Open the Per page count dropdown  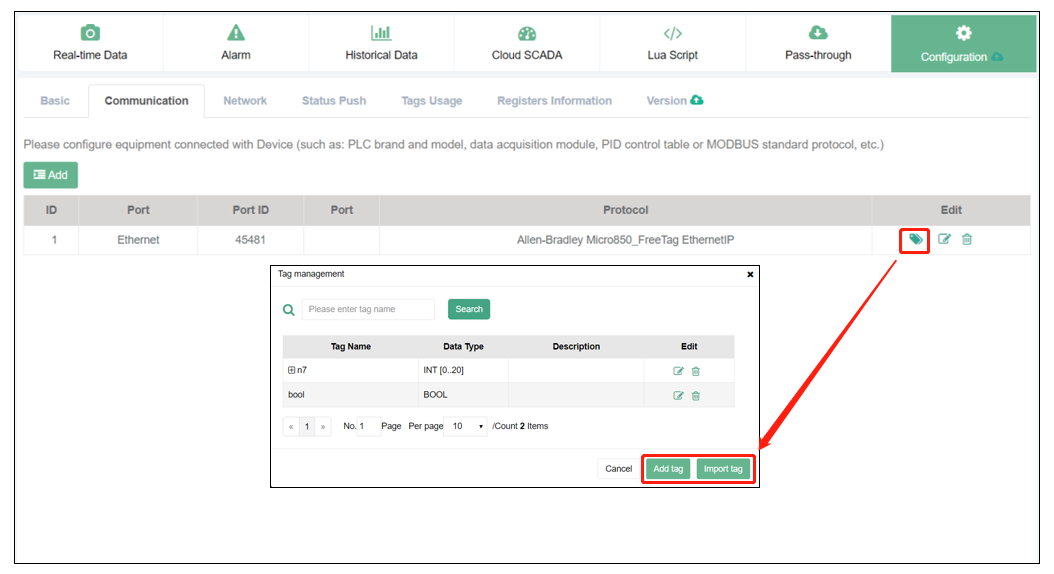(466, 426)
